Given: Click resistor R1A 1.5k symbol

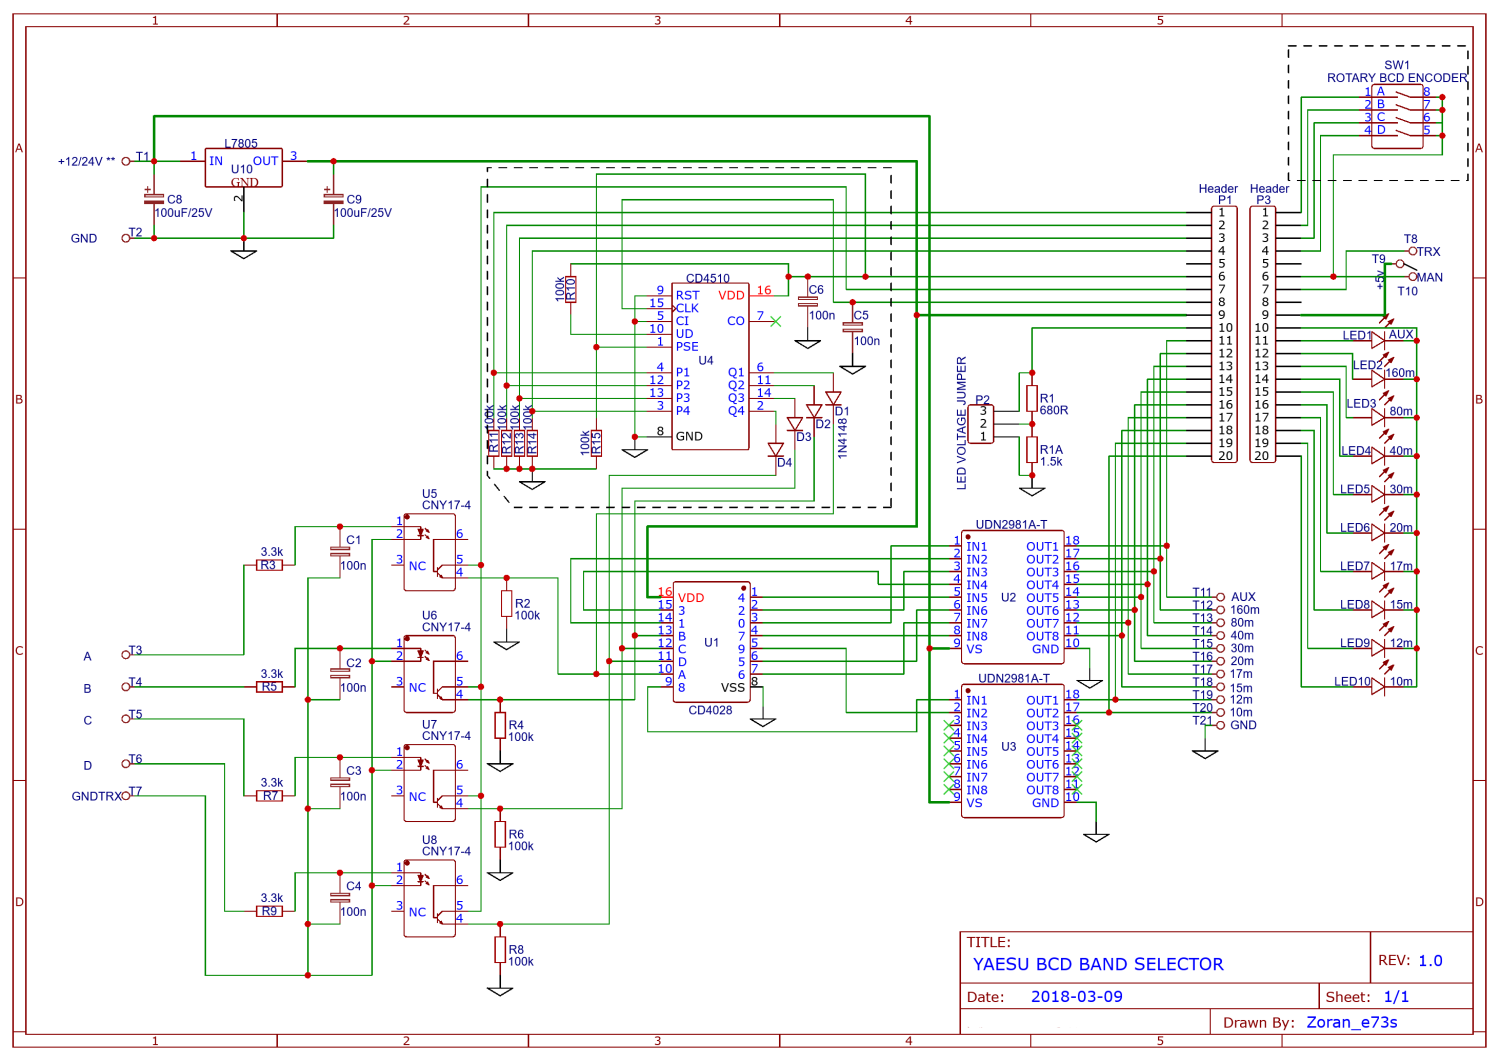Looking at the screenshot, I should 1032,450.
